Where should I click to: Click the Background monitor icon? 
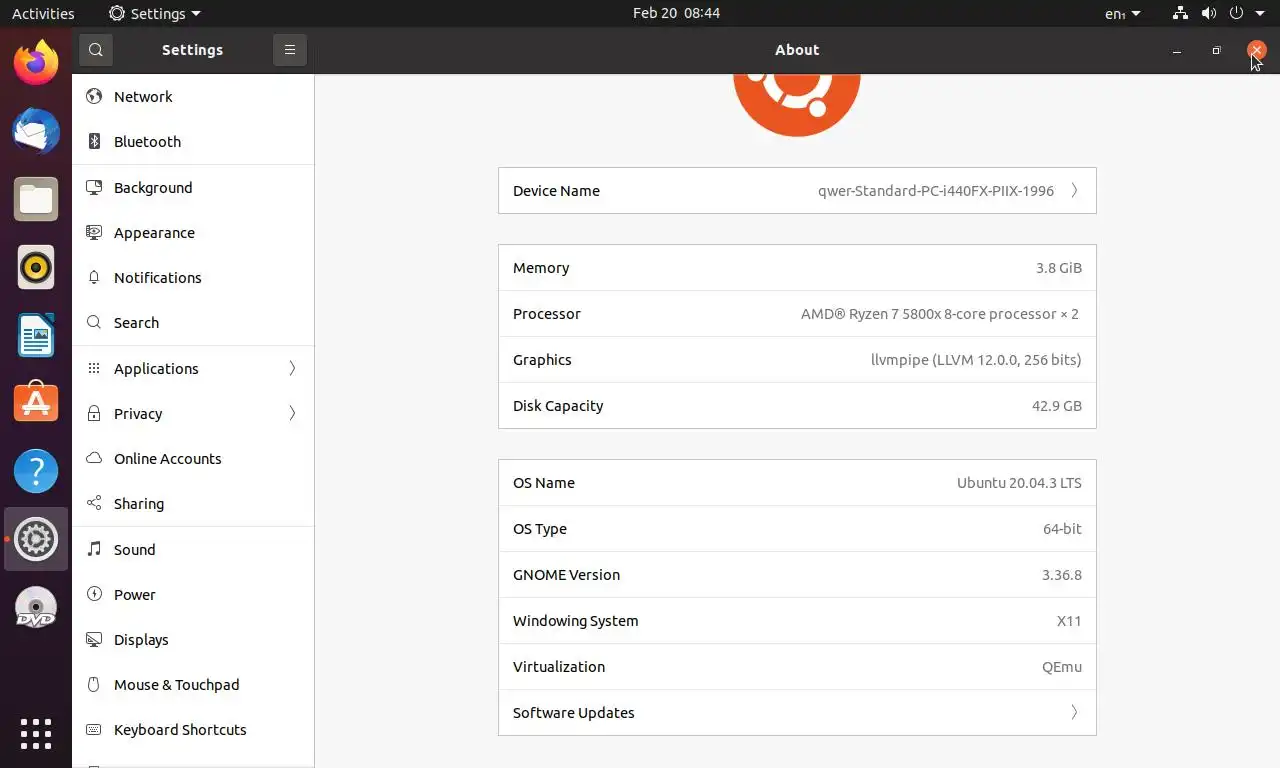94,188
